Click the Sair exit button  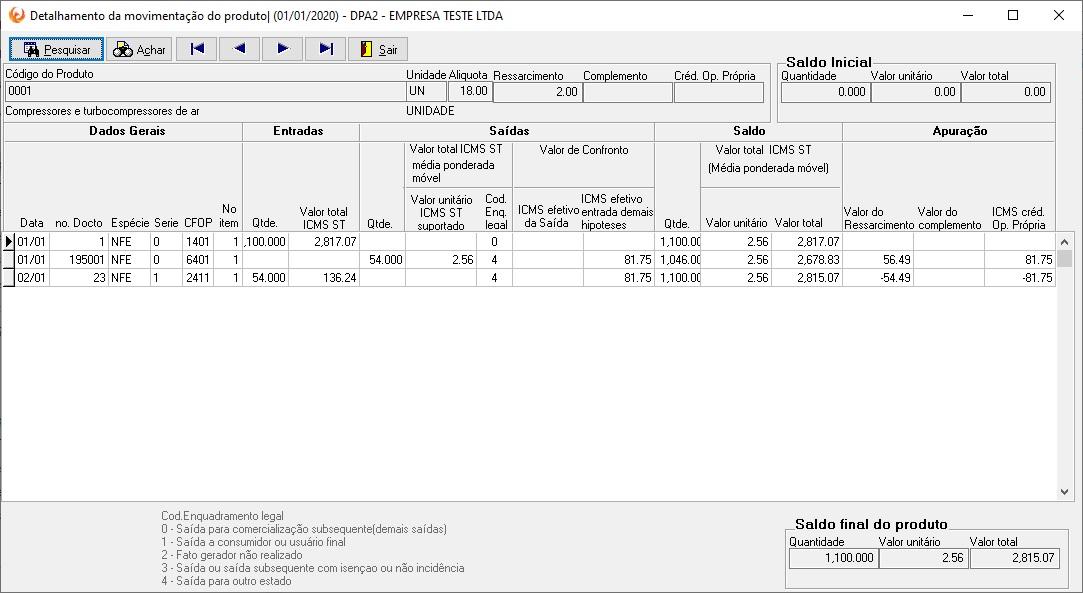pos(378,49)
